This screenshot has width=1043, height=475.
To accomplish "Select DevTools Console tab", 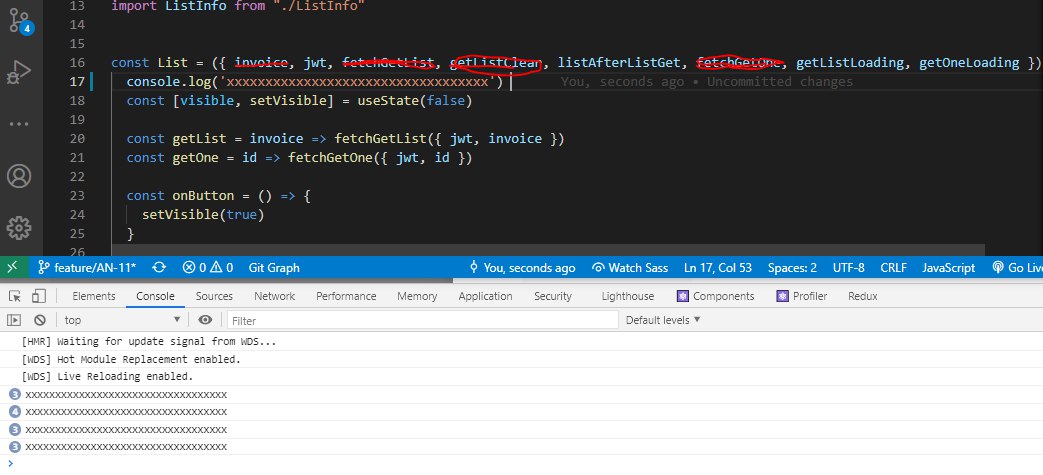I will click(x=156, y=296).
